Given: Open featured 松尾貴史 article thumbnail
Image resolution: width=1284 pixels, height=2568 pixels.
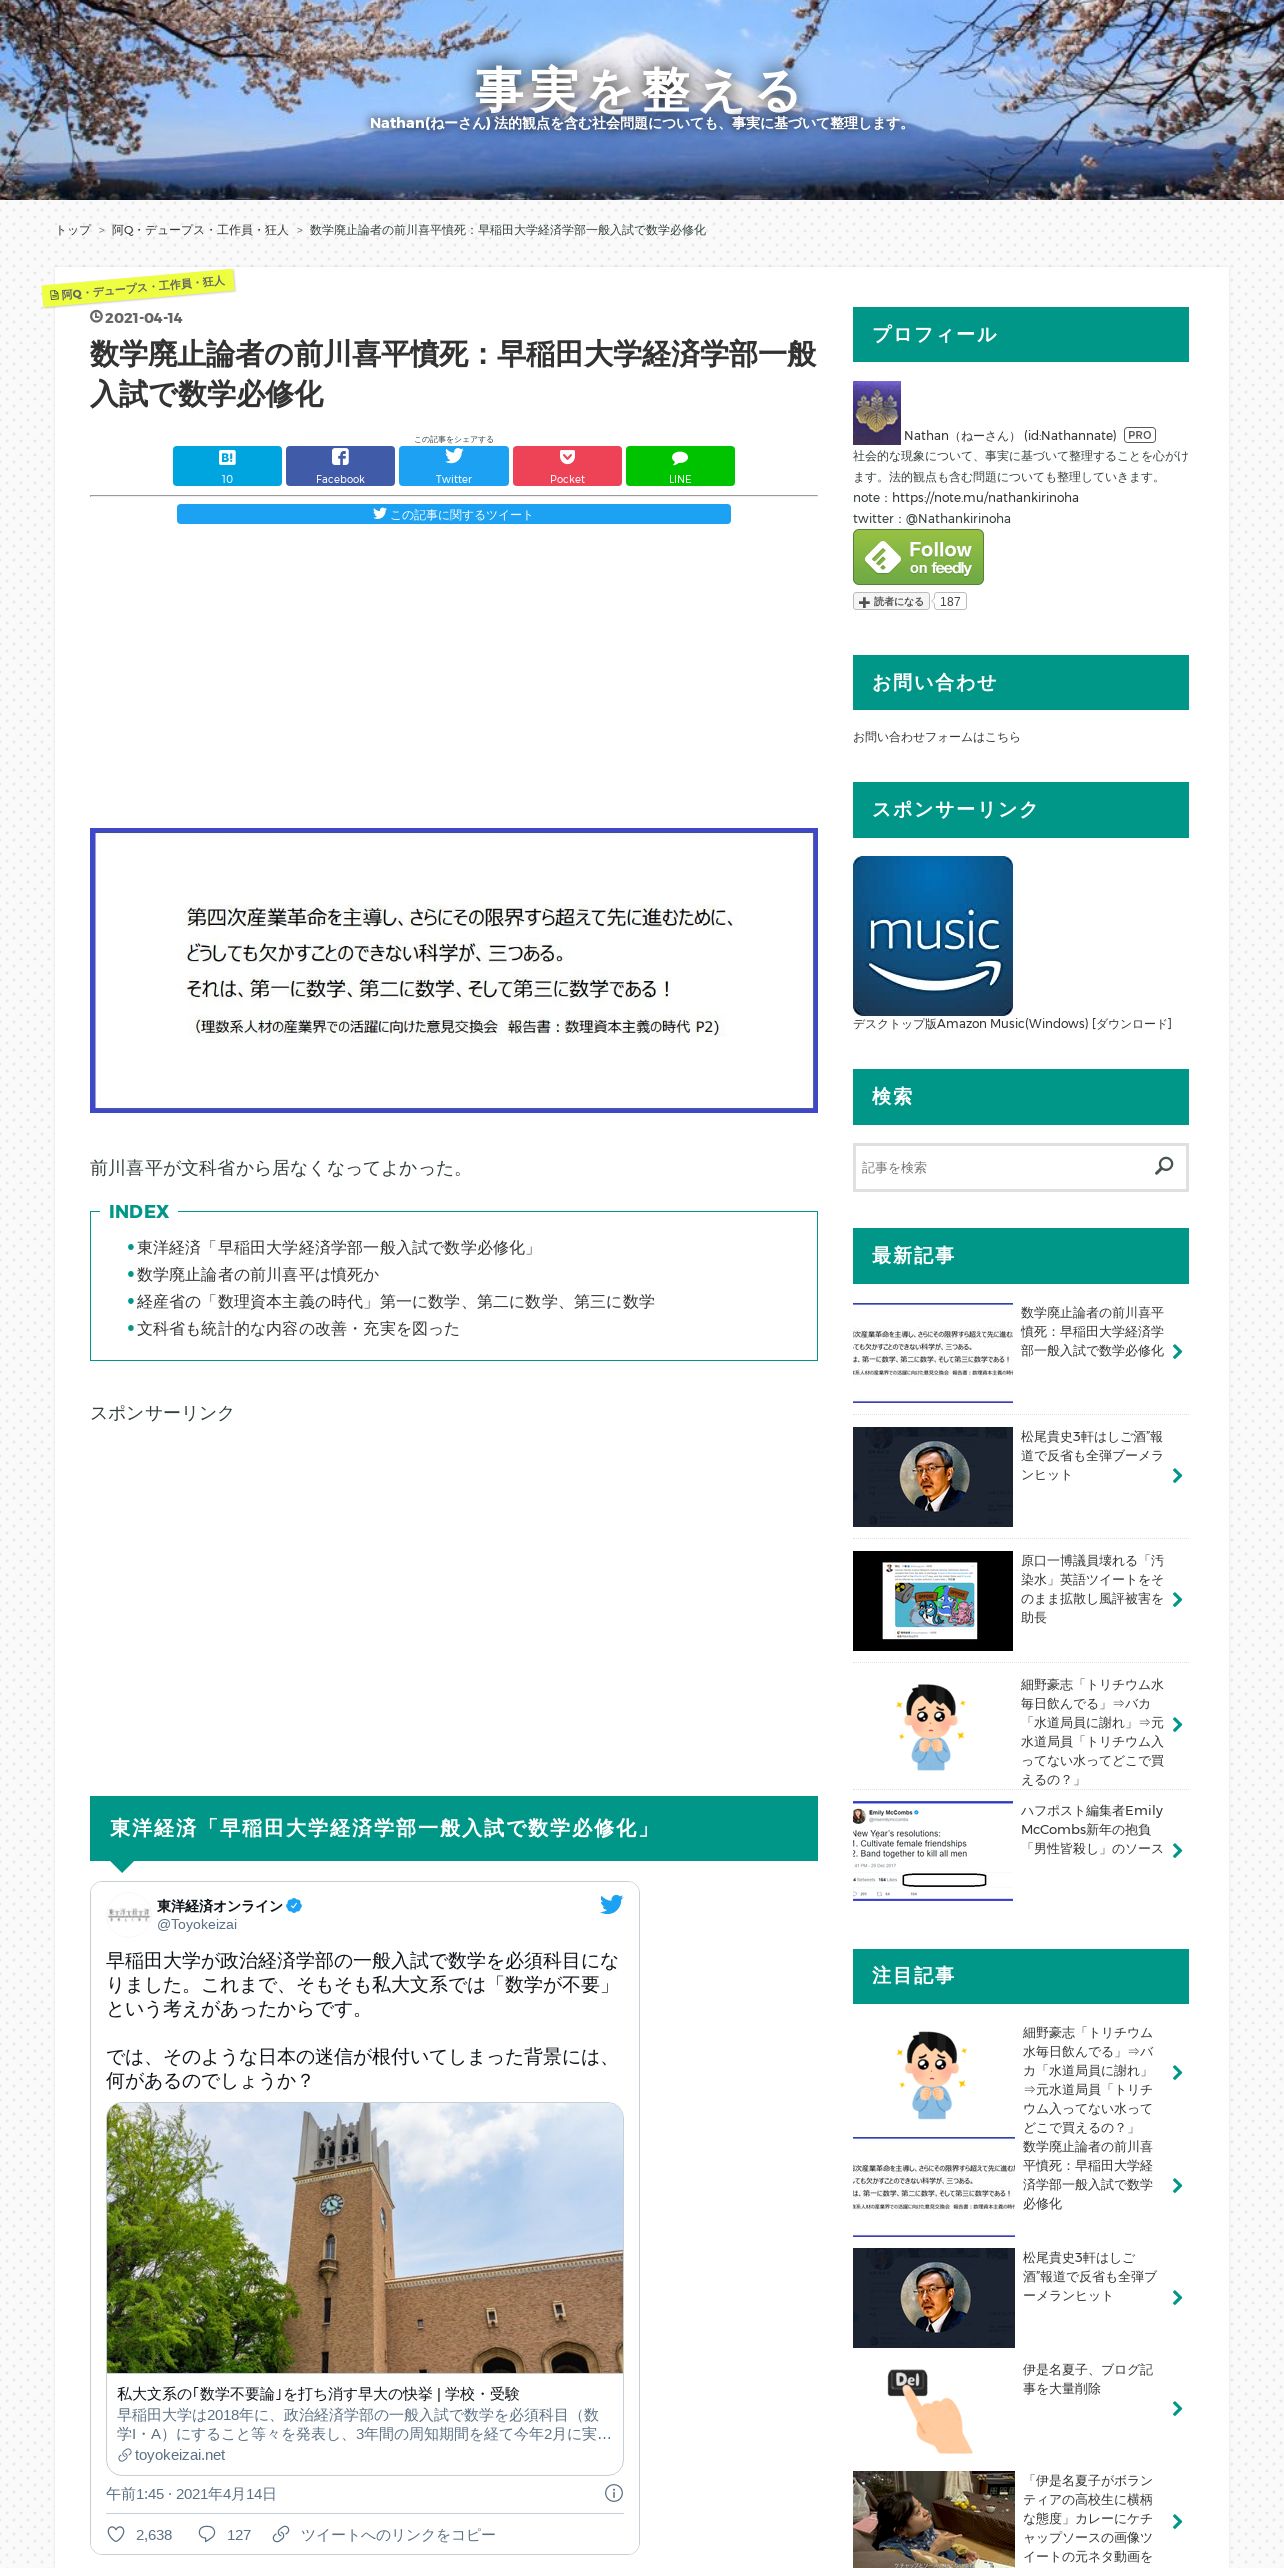Looking at the screenshot, I should click(934, 2298).
